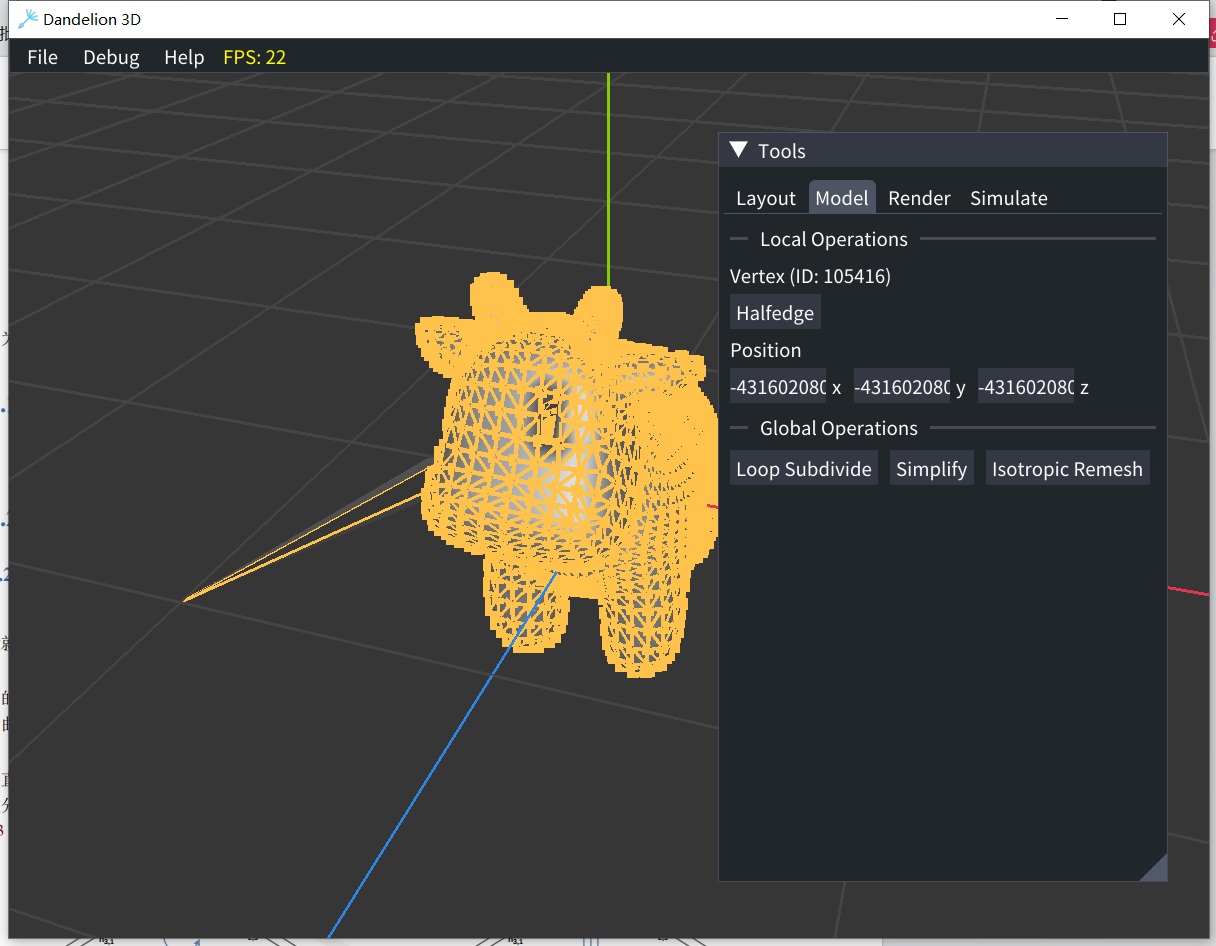
Task: Go to the Render tab
Action: pyautogui.click(x=919, y=198)
